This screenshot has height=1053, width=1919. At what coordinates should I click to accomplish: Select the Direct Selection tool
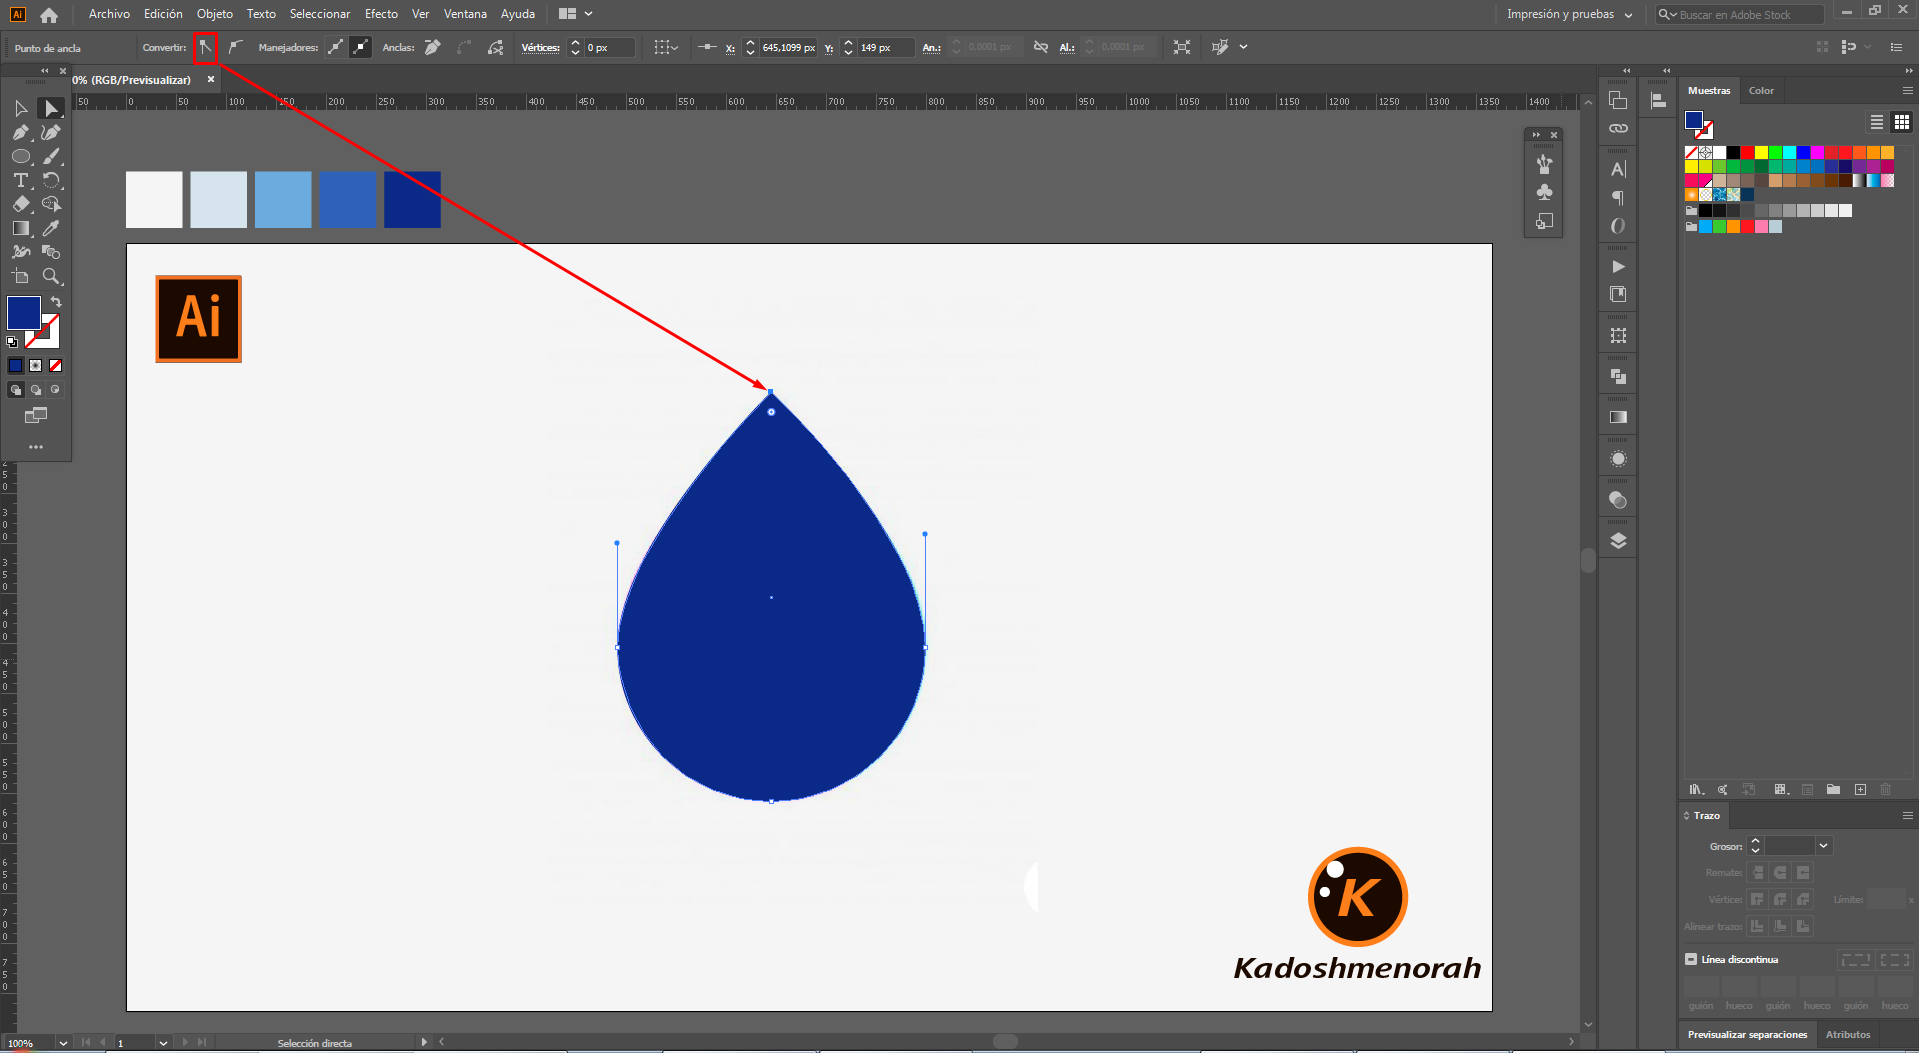pyautogui.click(x=51, y=108)
